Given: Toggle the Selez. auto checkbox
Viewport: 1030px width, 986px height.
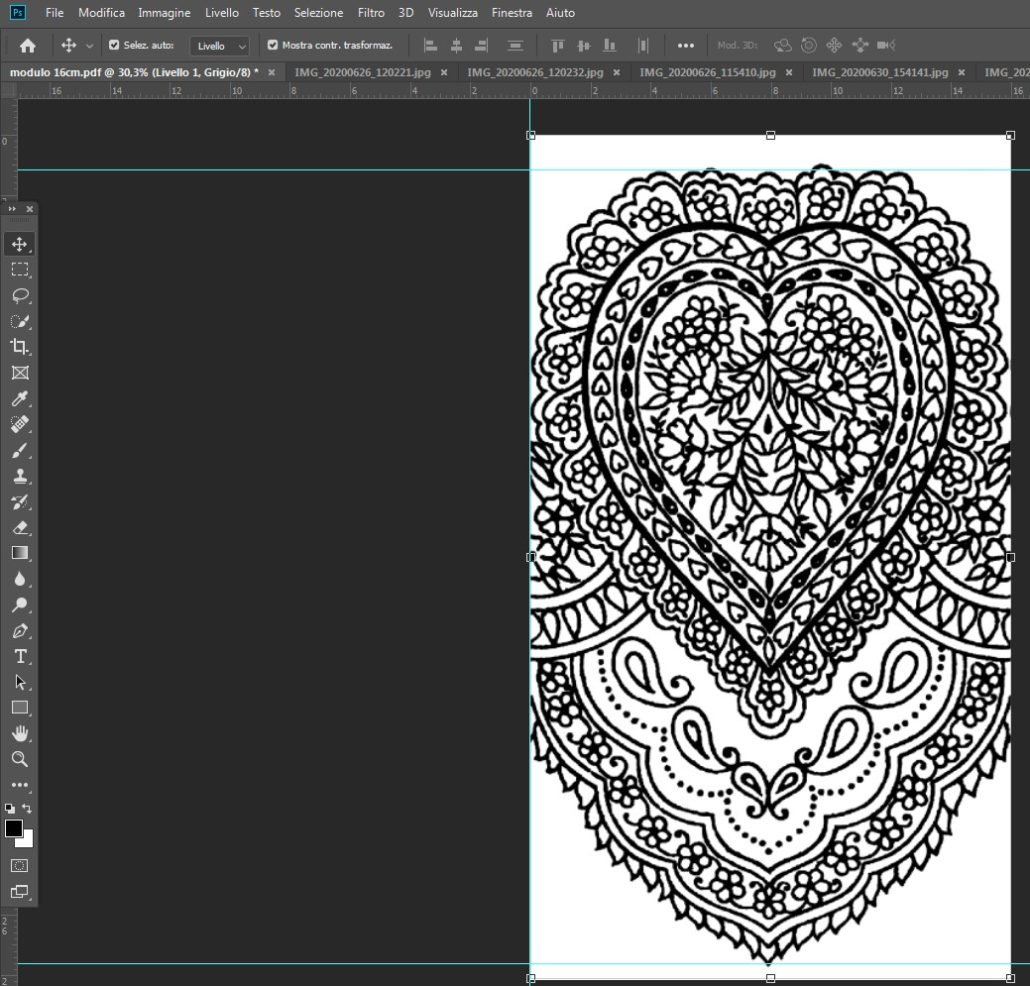Looking at the screenshot, I should point(114,45).
